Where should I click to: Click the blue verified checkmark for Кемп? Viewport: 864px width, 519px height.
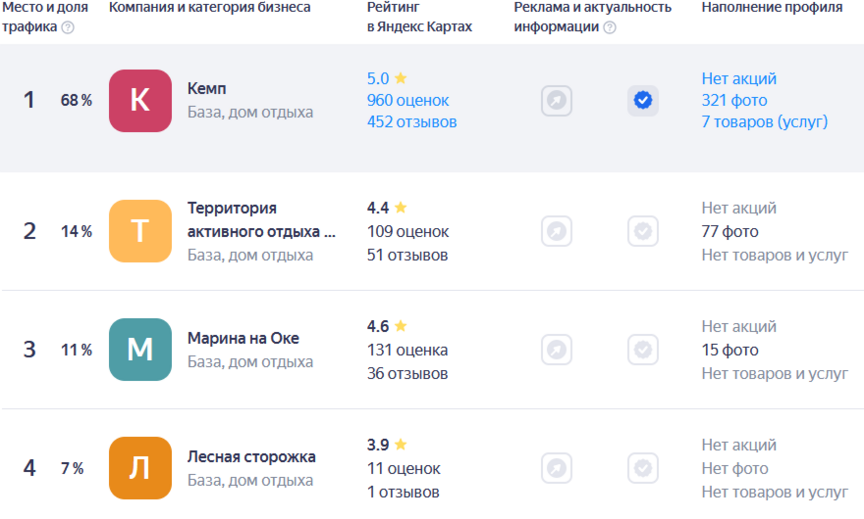643,101
